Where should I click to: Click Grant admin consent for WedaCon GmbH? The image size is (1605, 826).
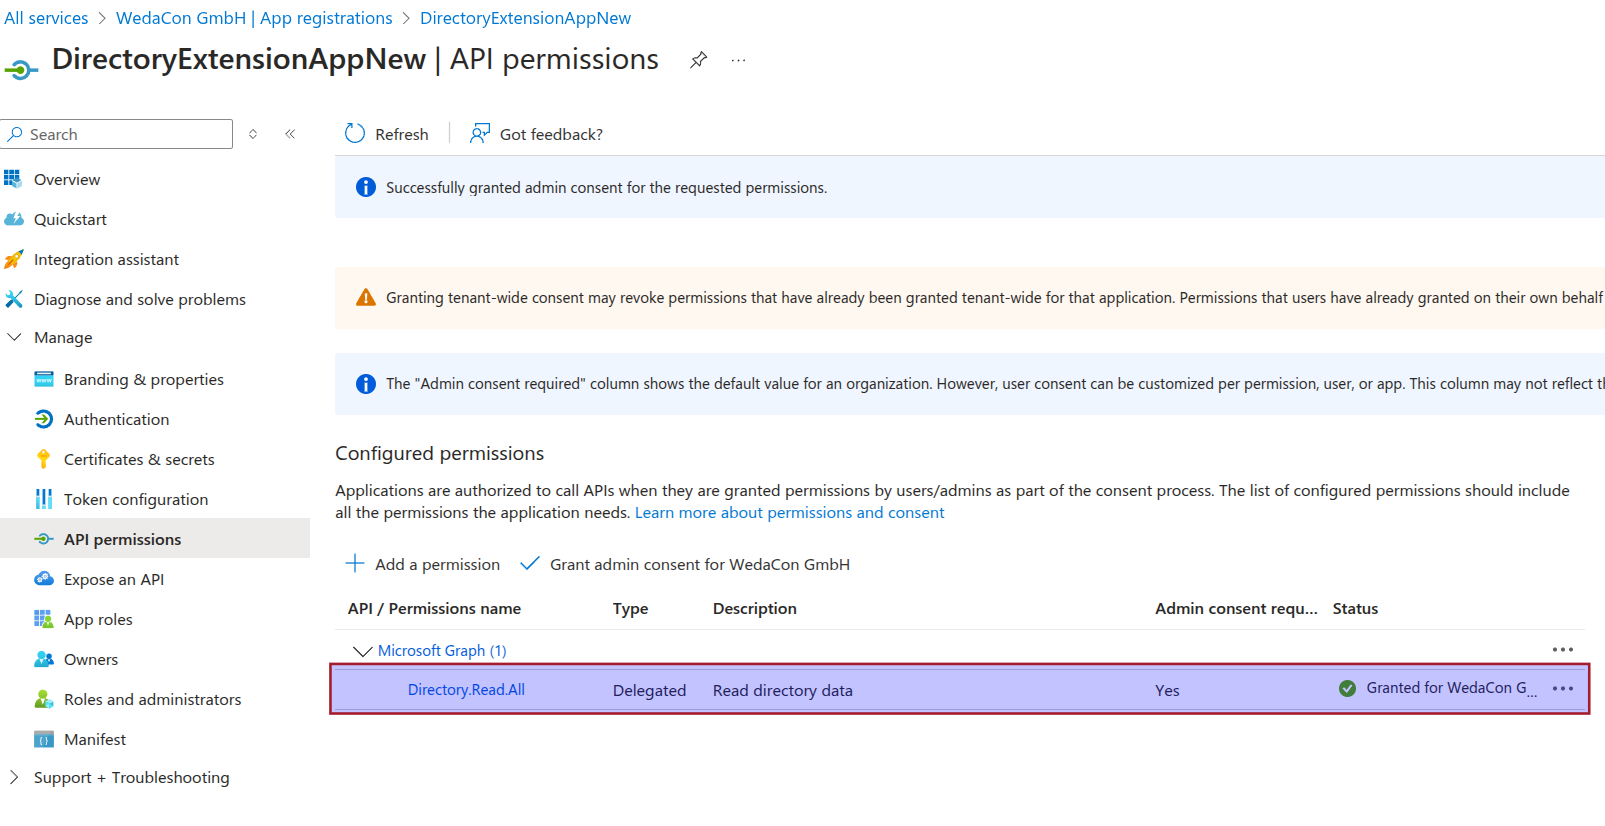pos(685,564)
